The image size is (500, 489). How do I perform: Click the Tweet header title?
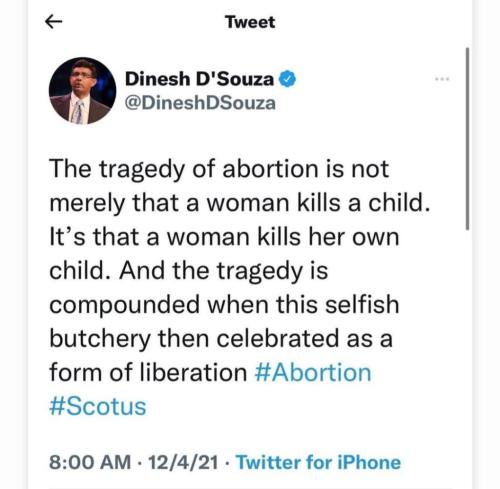(250, 22)
